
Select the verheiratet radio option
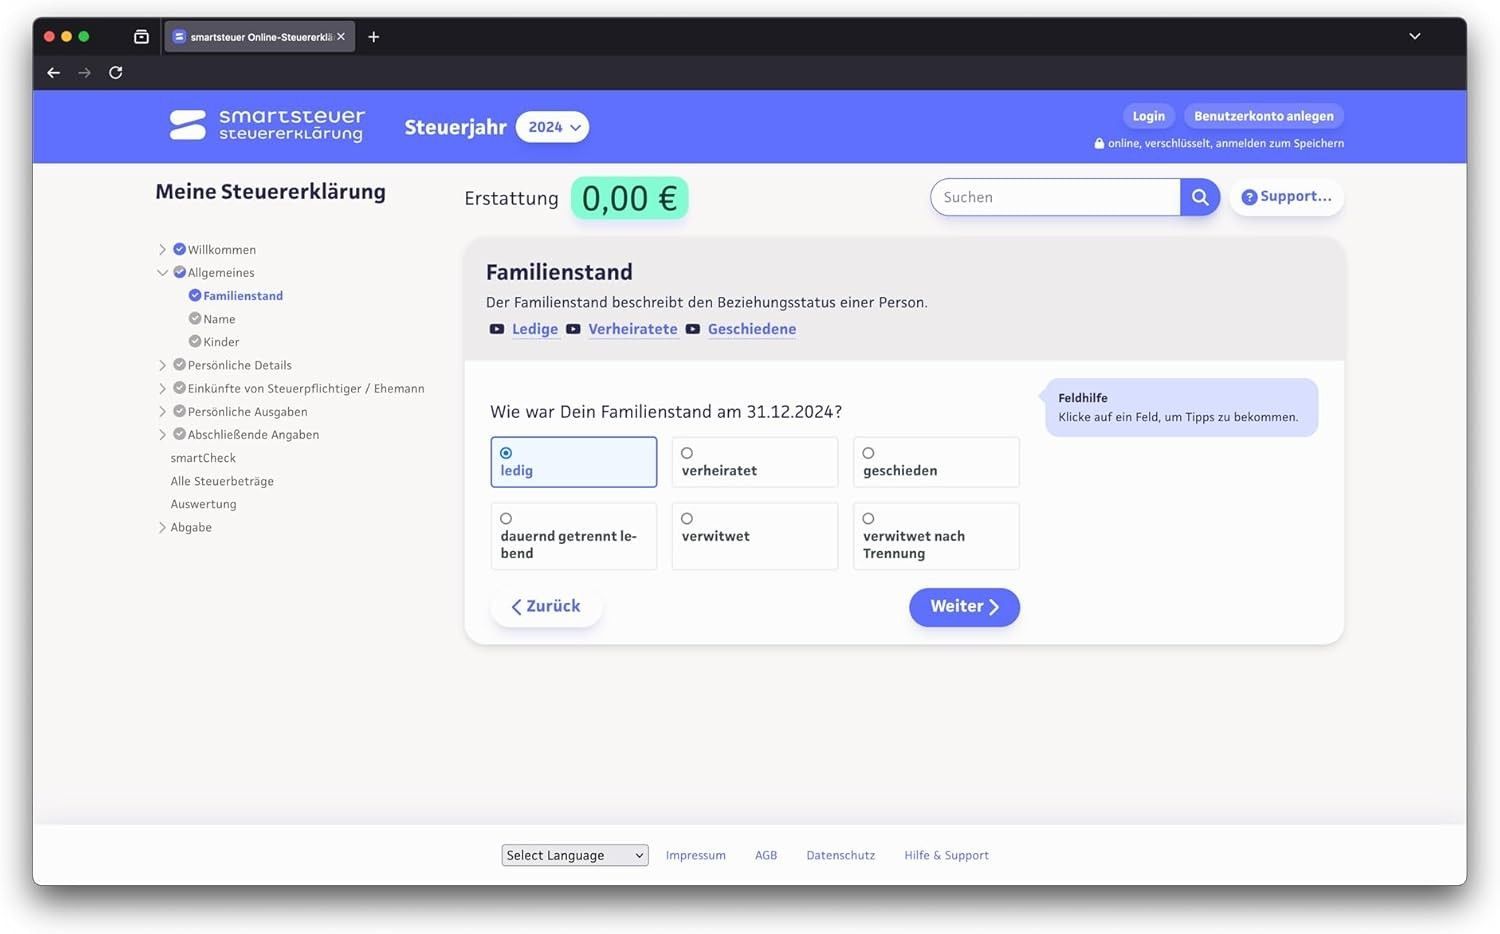click(687, 453)
